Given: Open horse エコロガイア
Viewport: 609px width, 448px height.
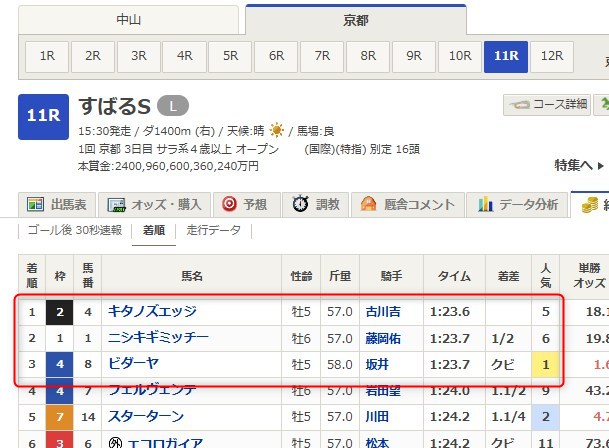Looking at the screenshot, I should tap(165, 443).
